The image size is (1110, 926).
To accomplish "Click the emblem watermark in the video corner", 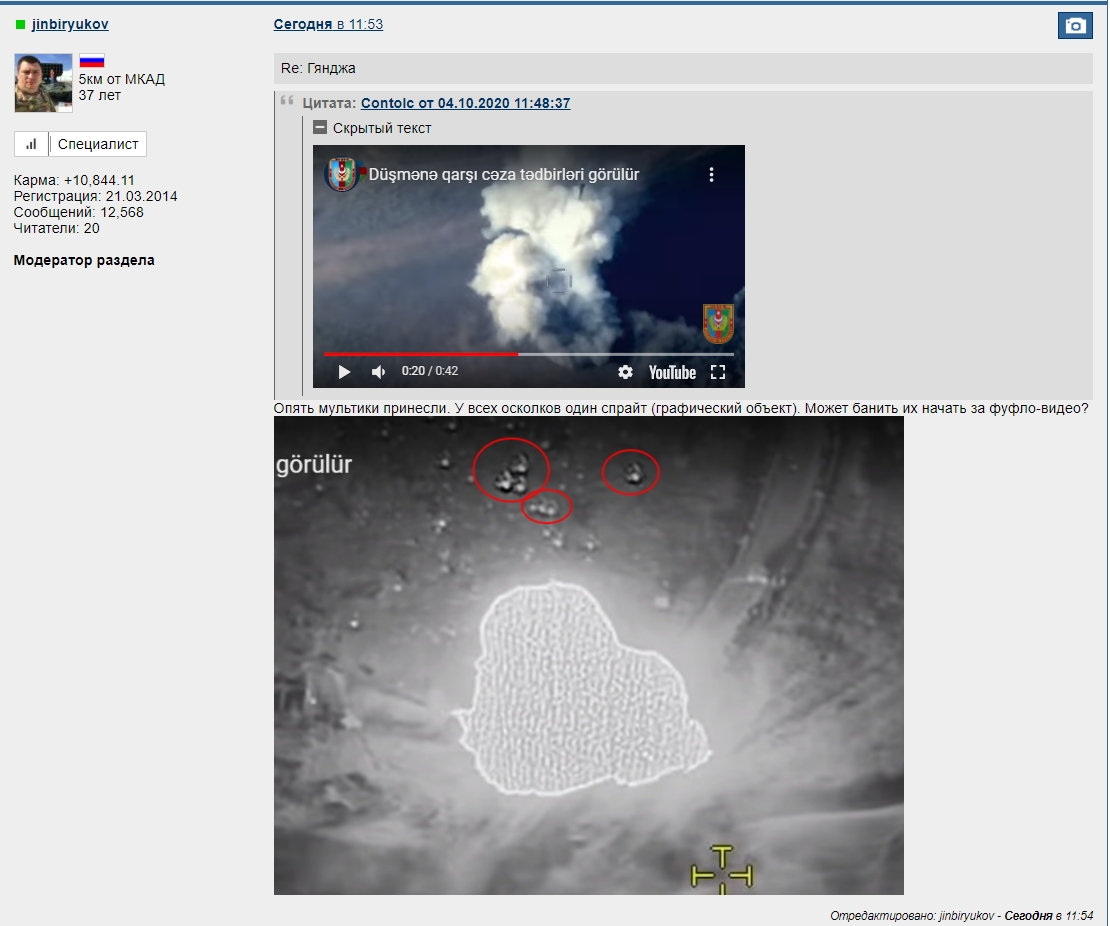I will coord(718,323).
